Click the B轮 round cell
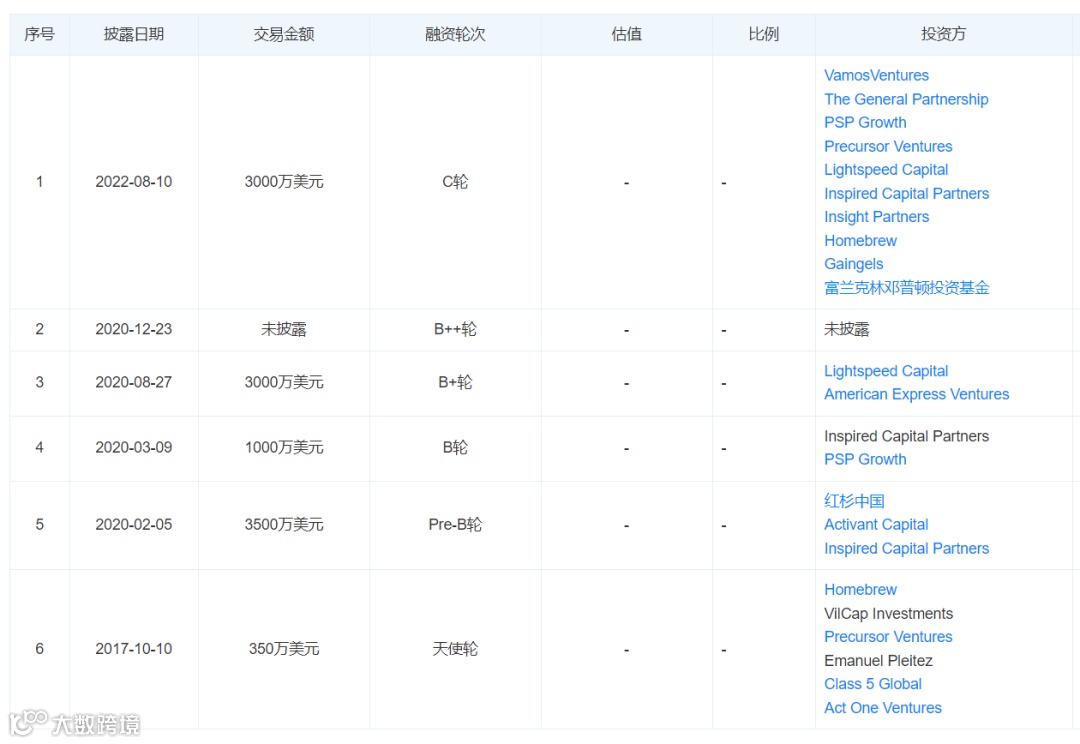The height and width of the screenshot is (744, 1080). pos(455,448)
